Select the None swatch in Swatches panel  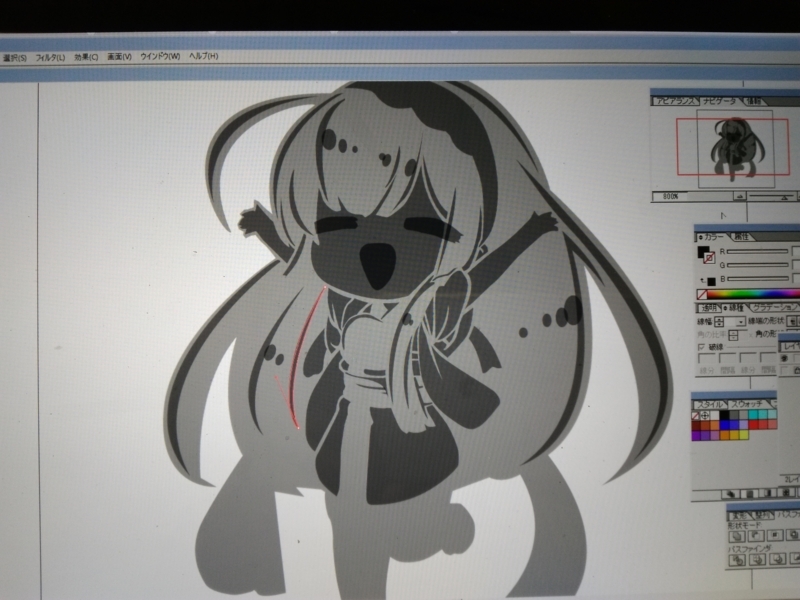696,416
